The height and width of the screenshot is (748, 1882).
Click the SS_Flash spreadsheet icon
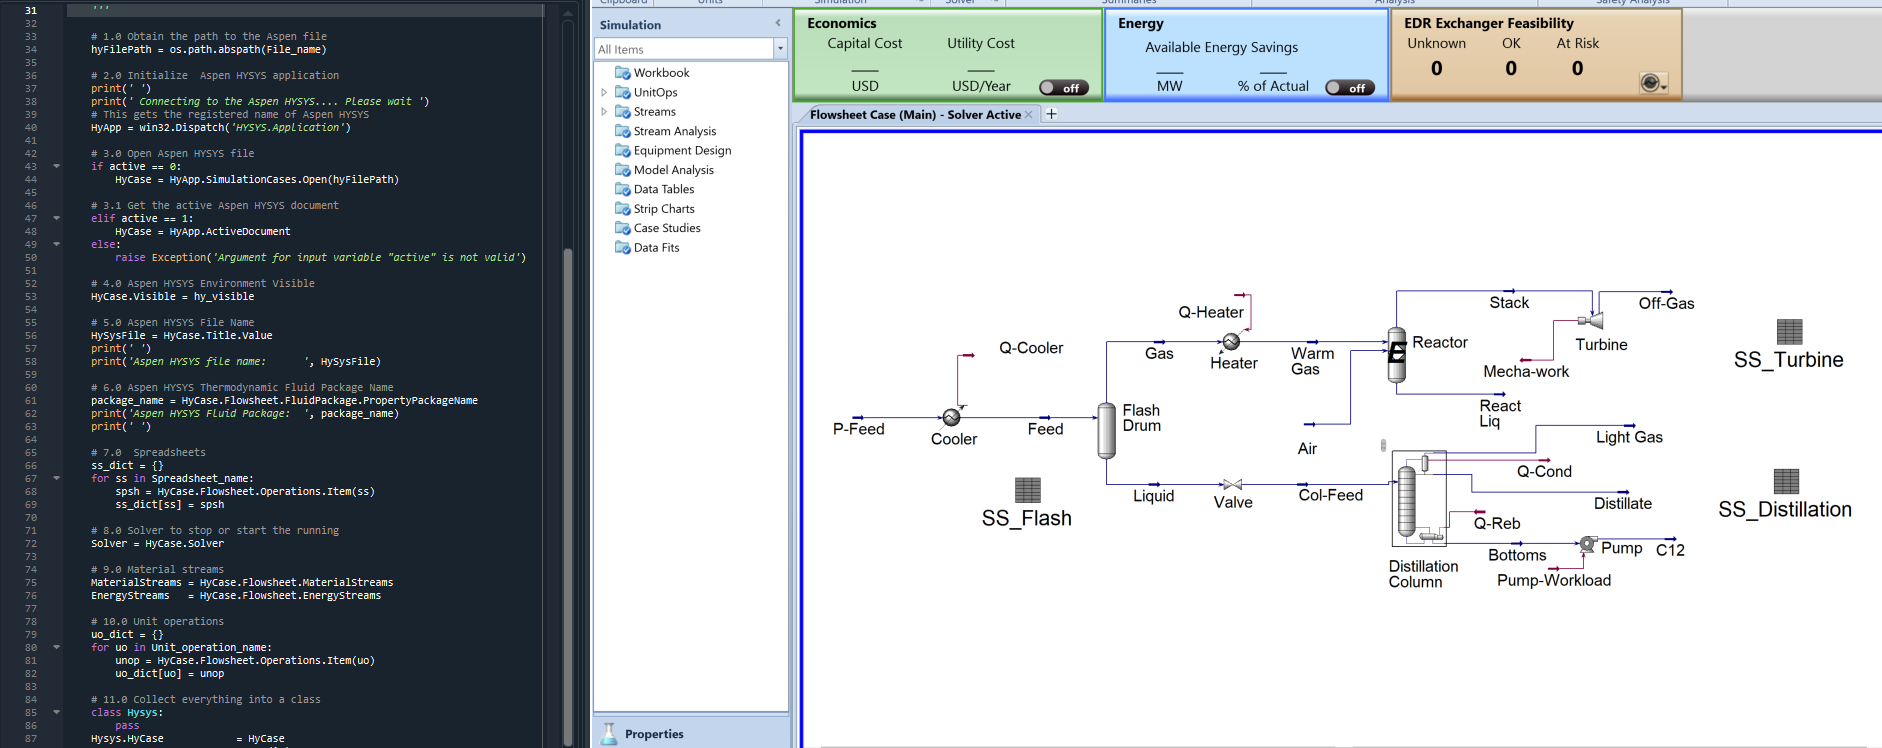tap(1027, 490)
